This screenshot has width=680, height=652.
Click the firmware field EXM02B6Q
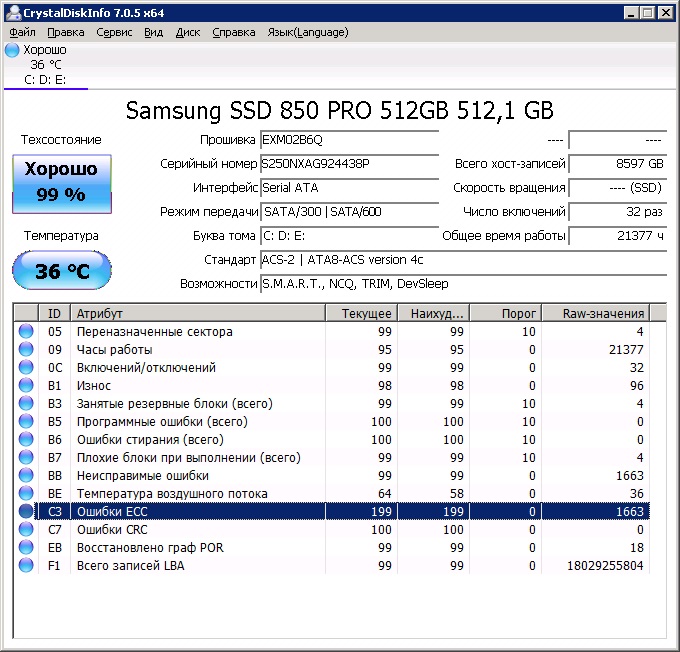click(350, 140)
